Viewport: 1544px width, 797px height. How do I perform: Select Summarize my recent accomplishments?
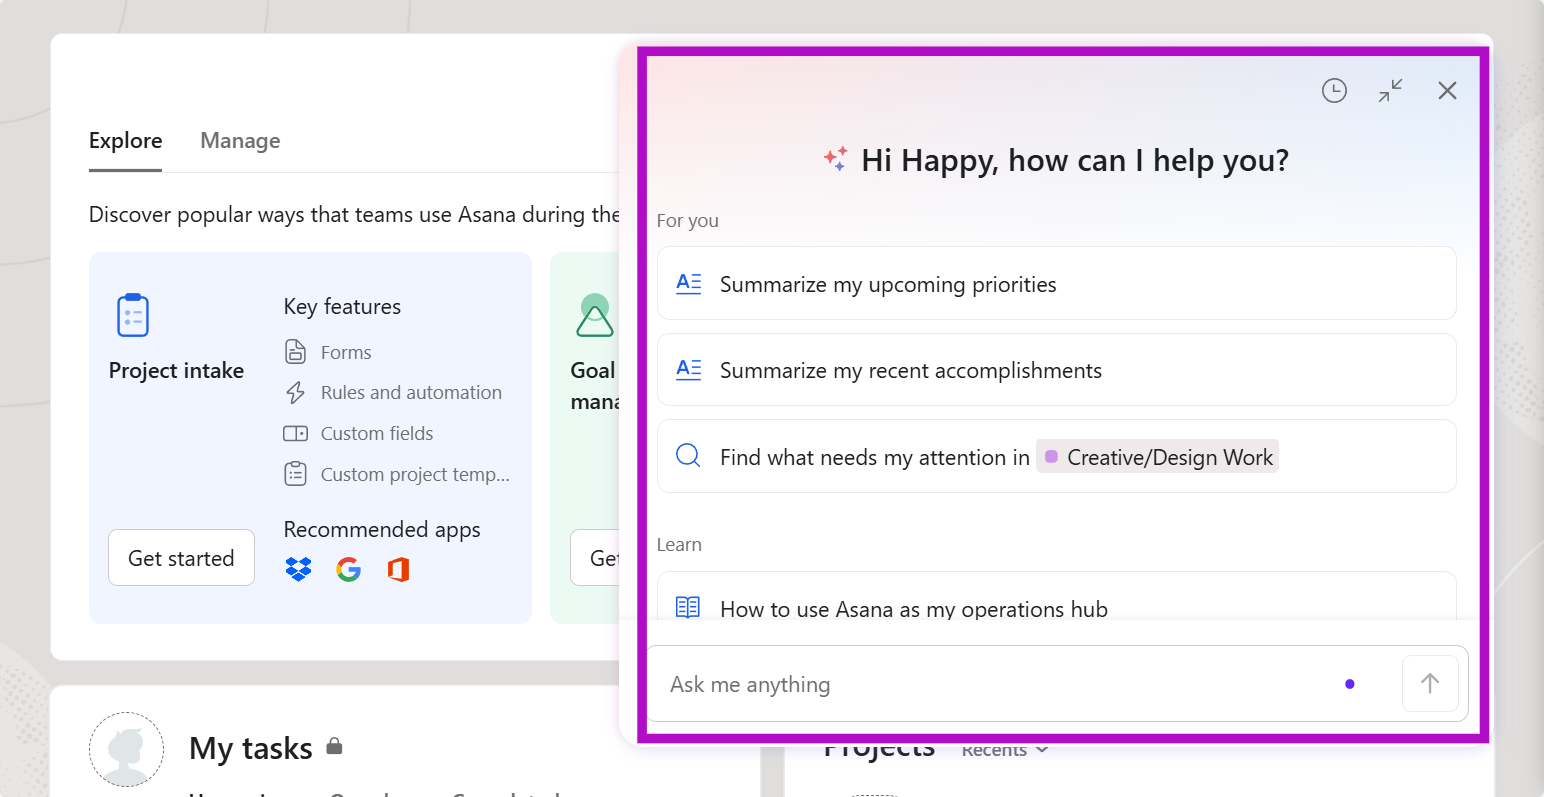click(x=1056, y=370)
